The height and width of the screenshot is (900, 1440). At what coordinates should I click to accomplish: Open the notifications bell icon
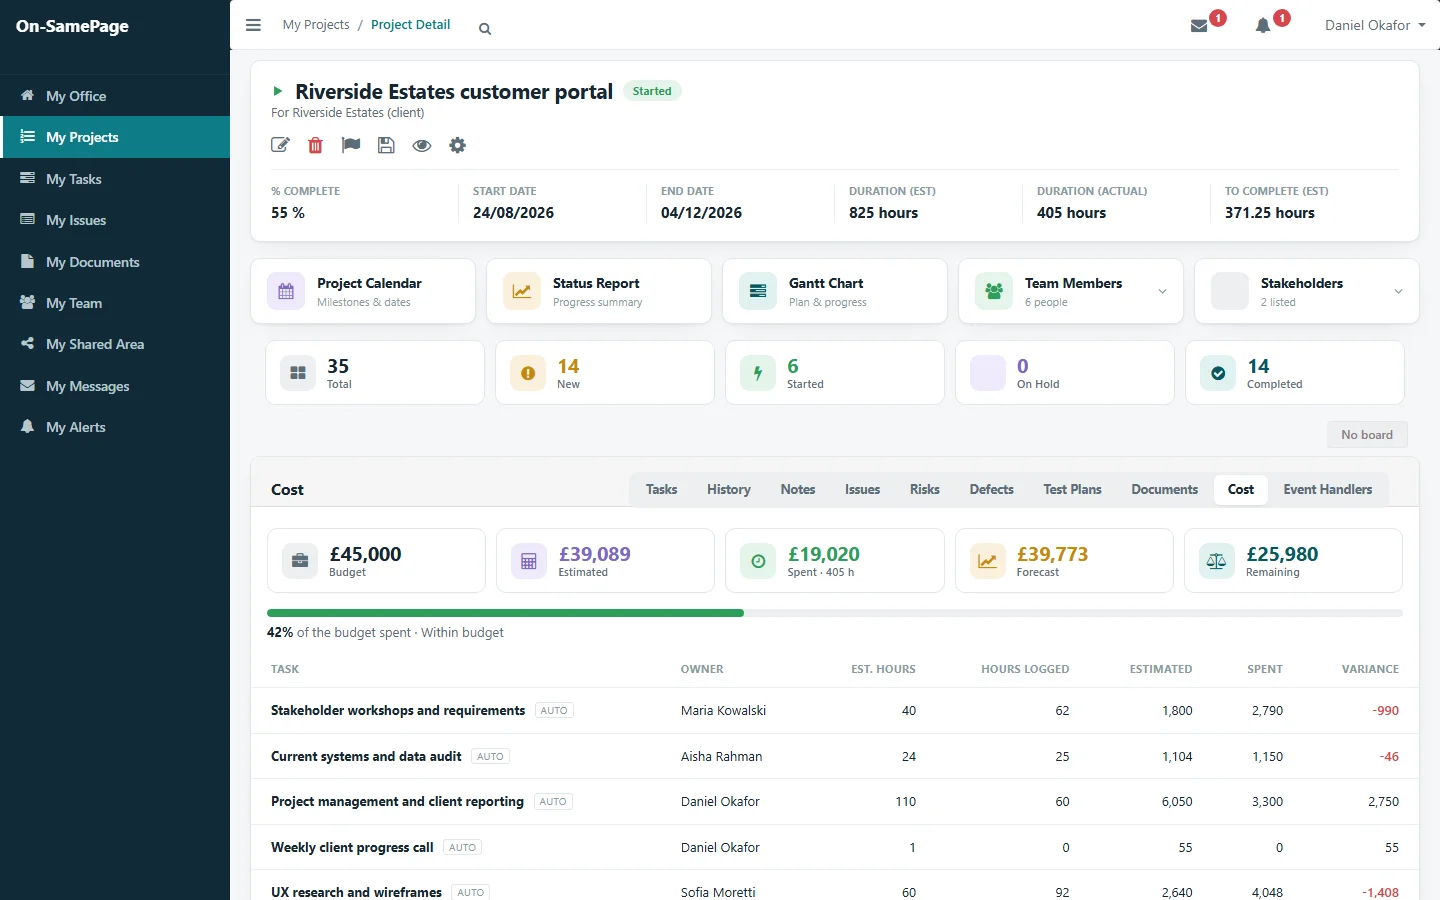(1263, 26)
